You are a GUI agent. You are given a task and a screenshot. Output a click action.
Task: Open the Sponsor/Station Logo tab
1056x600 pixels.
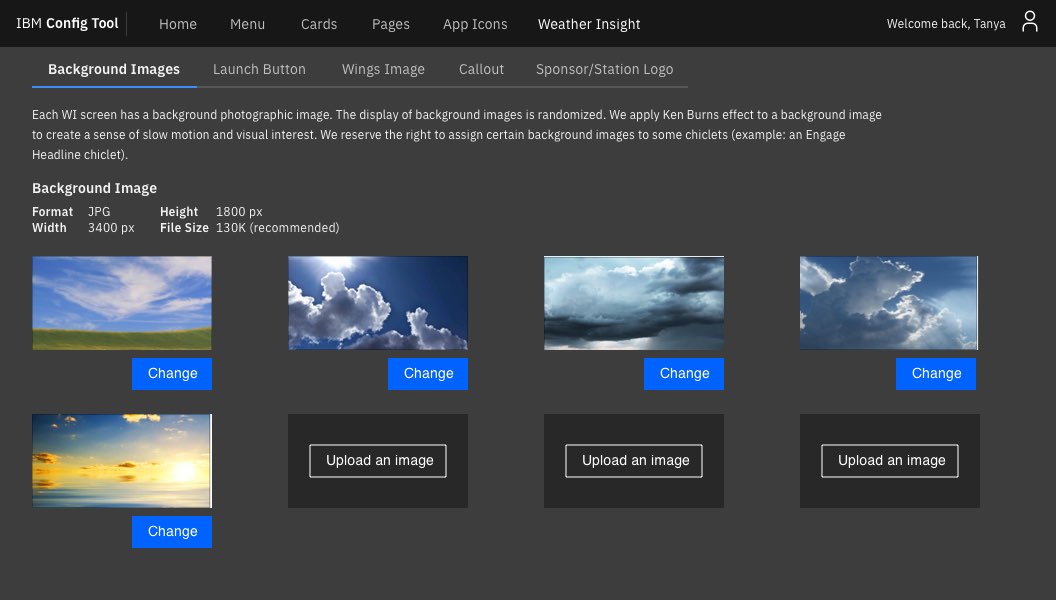[604, 69]
